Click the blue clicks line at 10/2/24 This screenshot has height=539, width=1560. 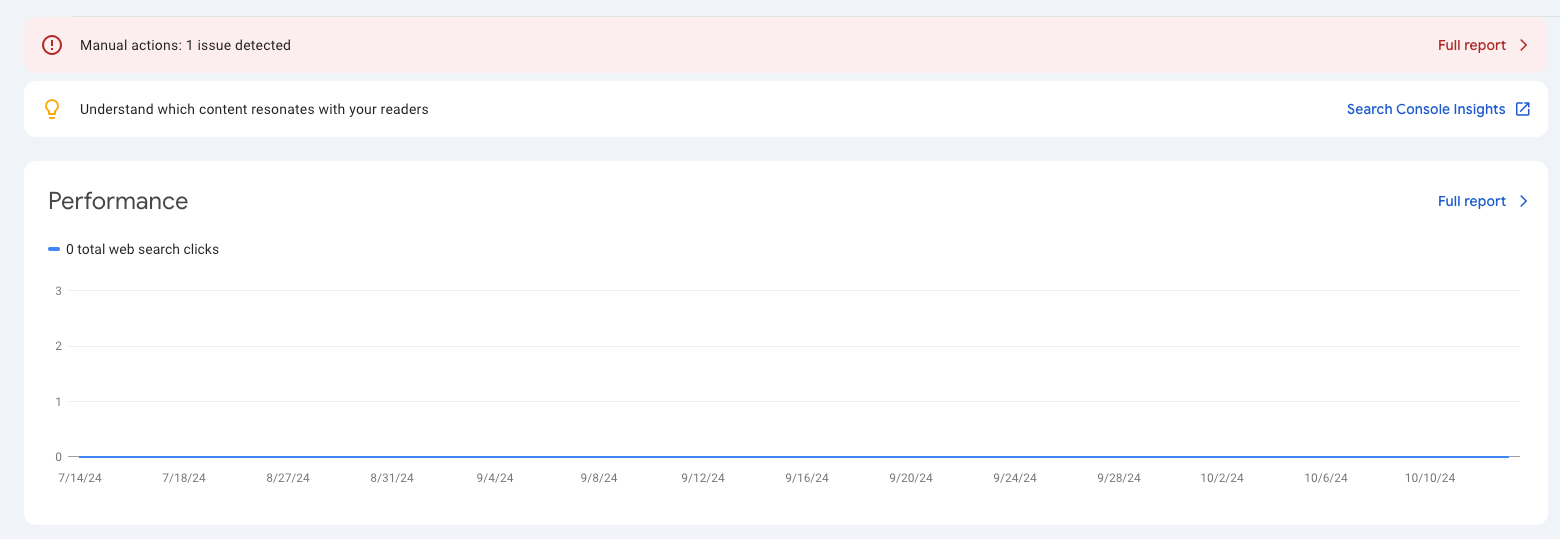point(1222,457)
